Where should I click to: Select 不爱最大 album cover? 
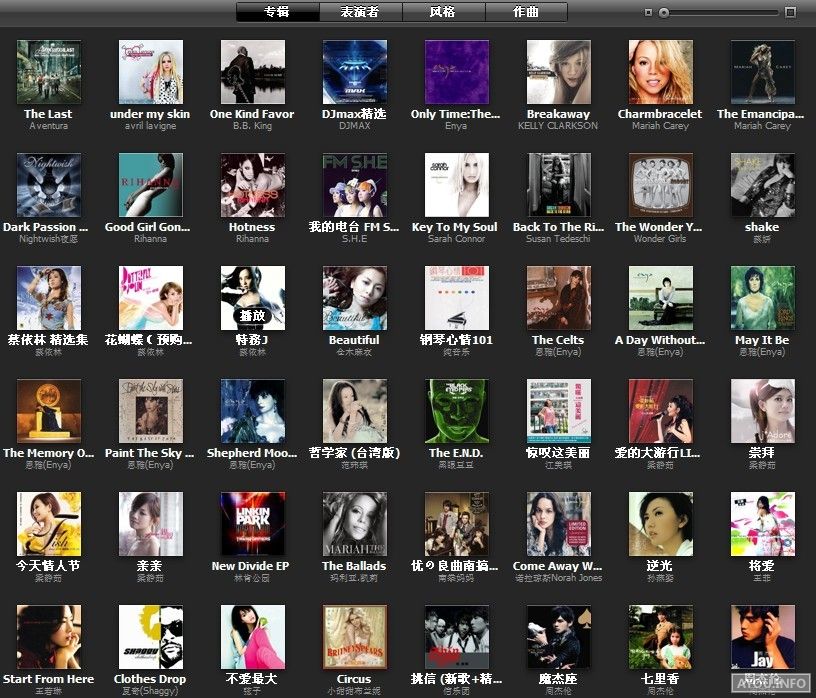point(253,637)
